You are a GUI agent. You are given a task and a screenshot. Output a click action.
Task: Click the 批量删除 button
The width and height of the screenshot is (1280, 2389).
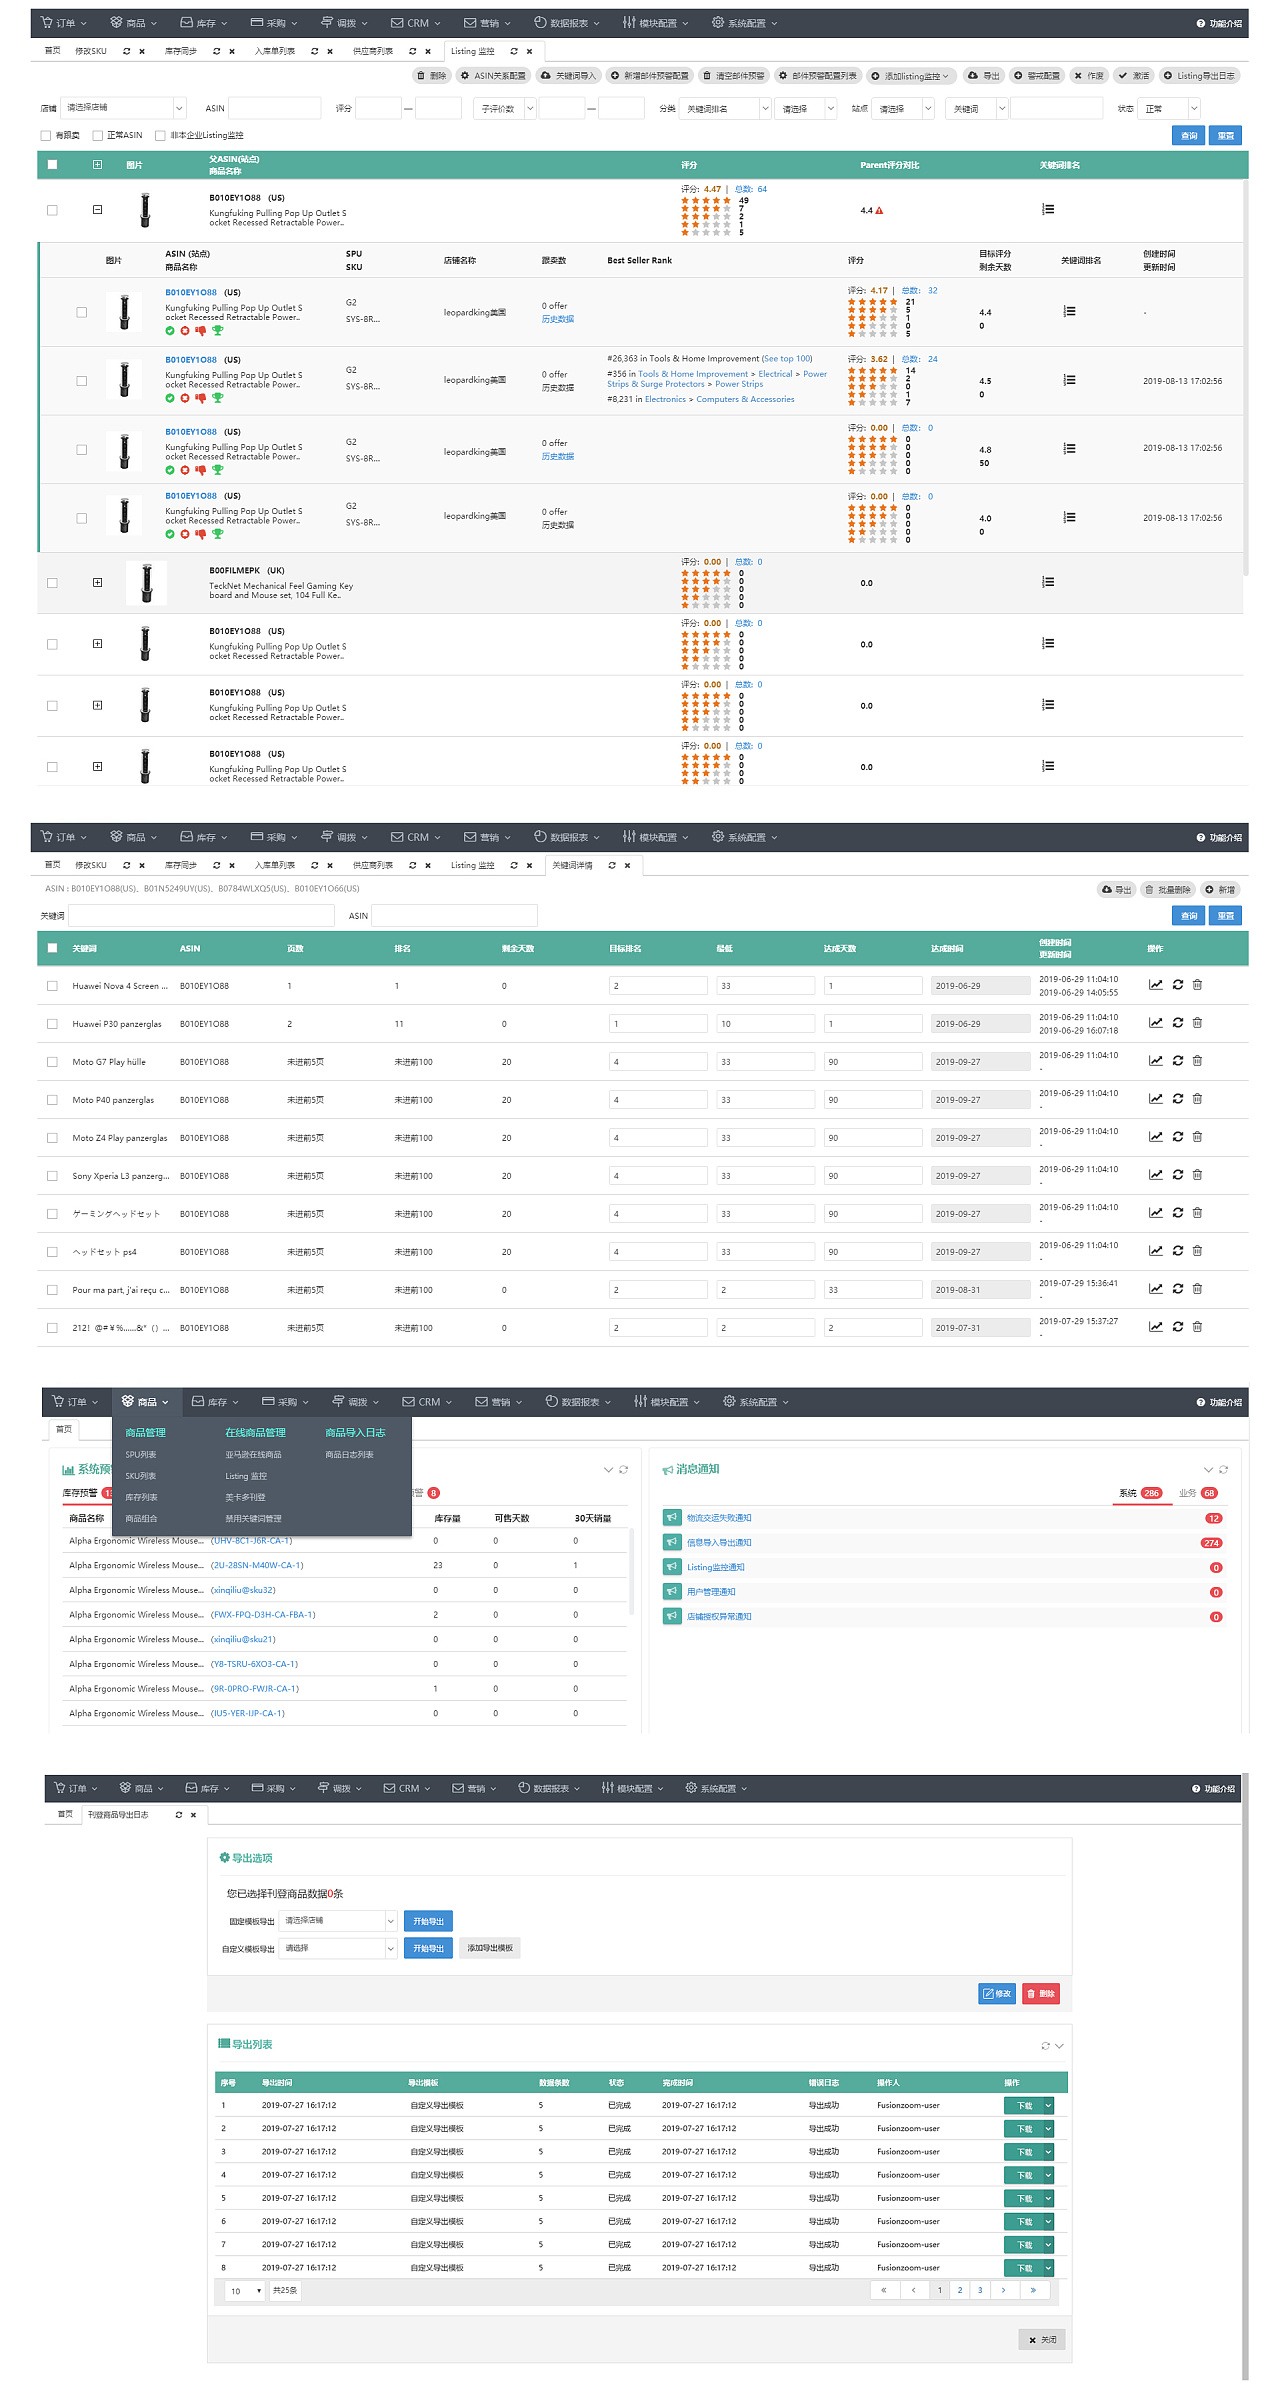pos(1167,890)
